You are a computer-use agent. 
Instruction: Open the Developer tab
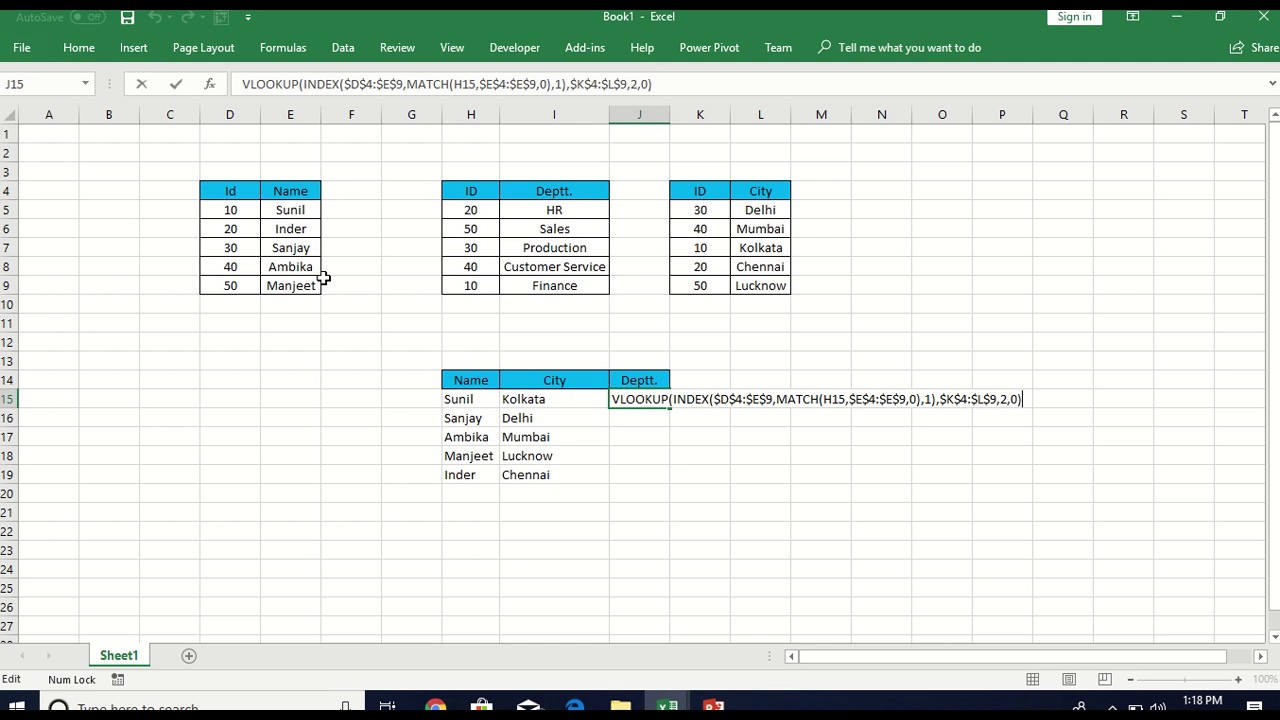click(x=515, y=47)
